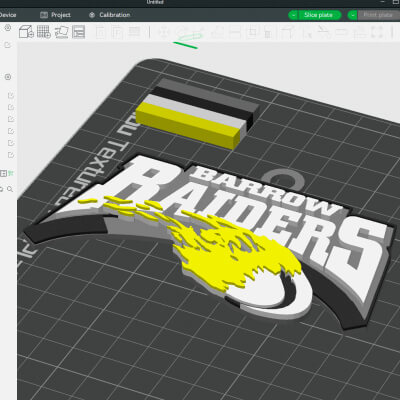Click the filament section settings icon

click(x=8, y=77)
